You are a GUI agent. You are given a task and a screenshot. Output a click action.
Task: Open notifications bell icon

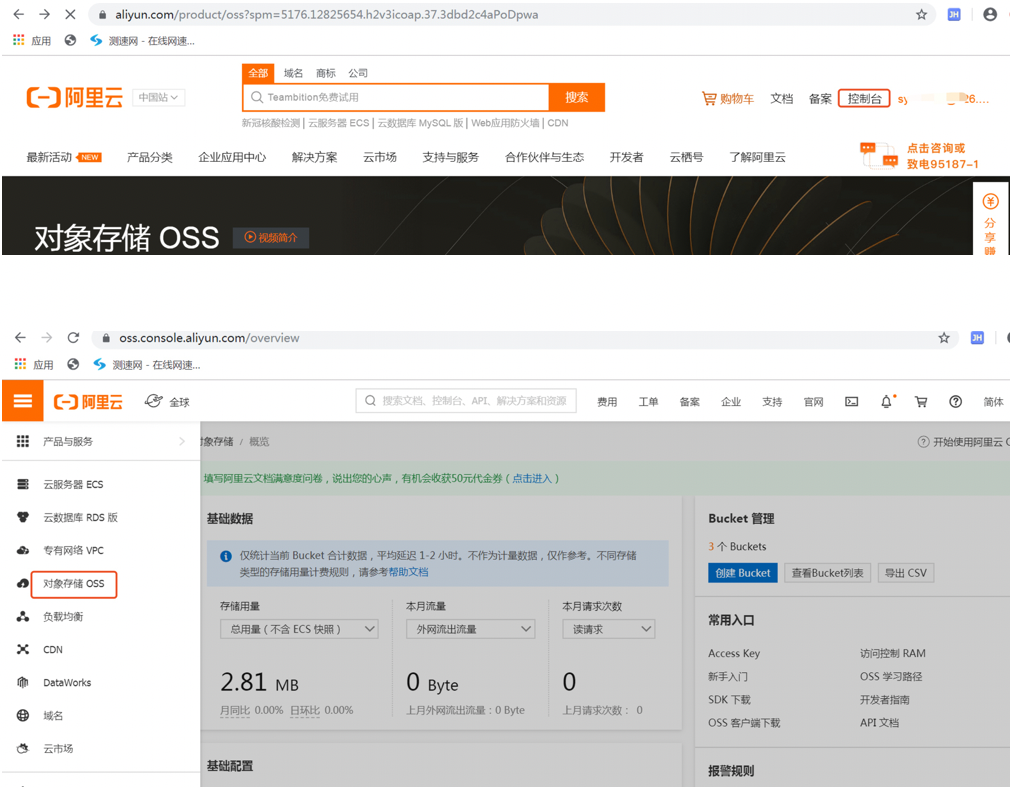pos(886,401)
